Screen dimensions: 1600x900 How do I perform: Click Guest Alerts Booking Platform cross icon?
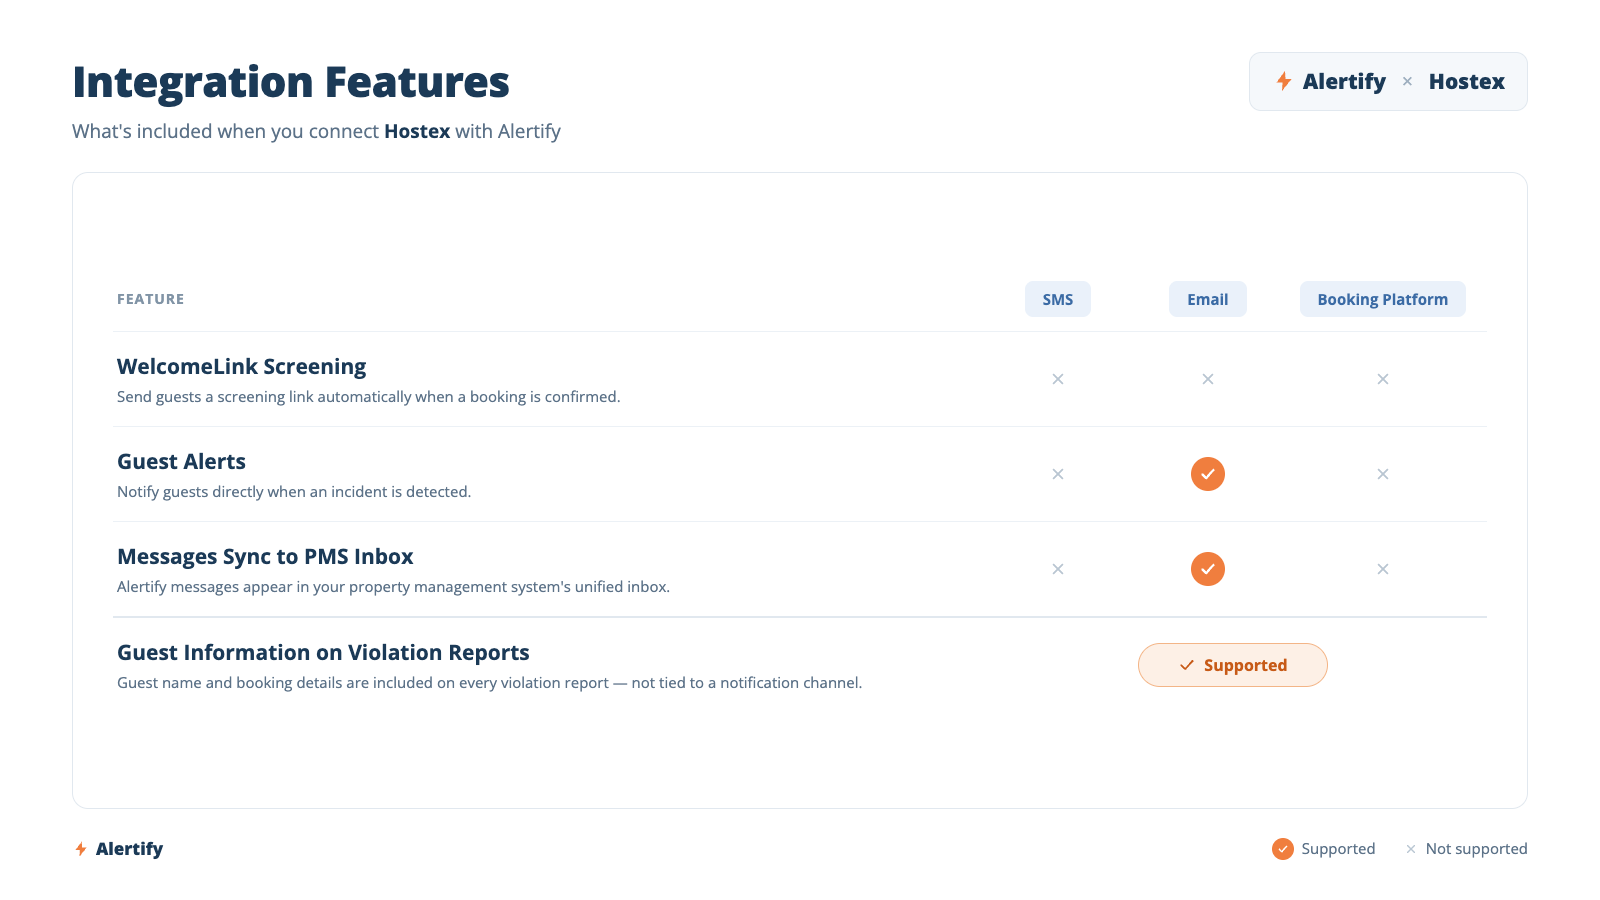pos(1383,474)
